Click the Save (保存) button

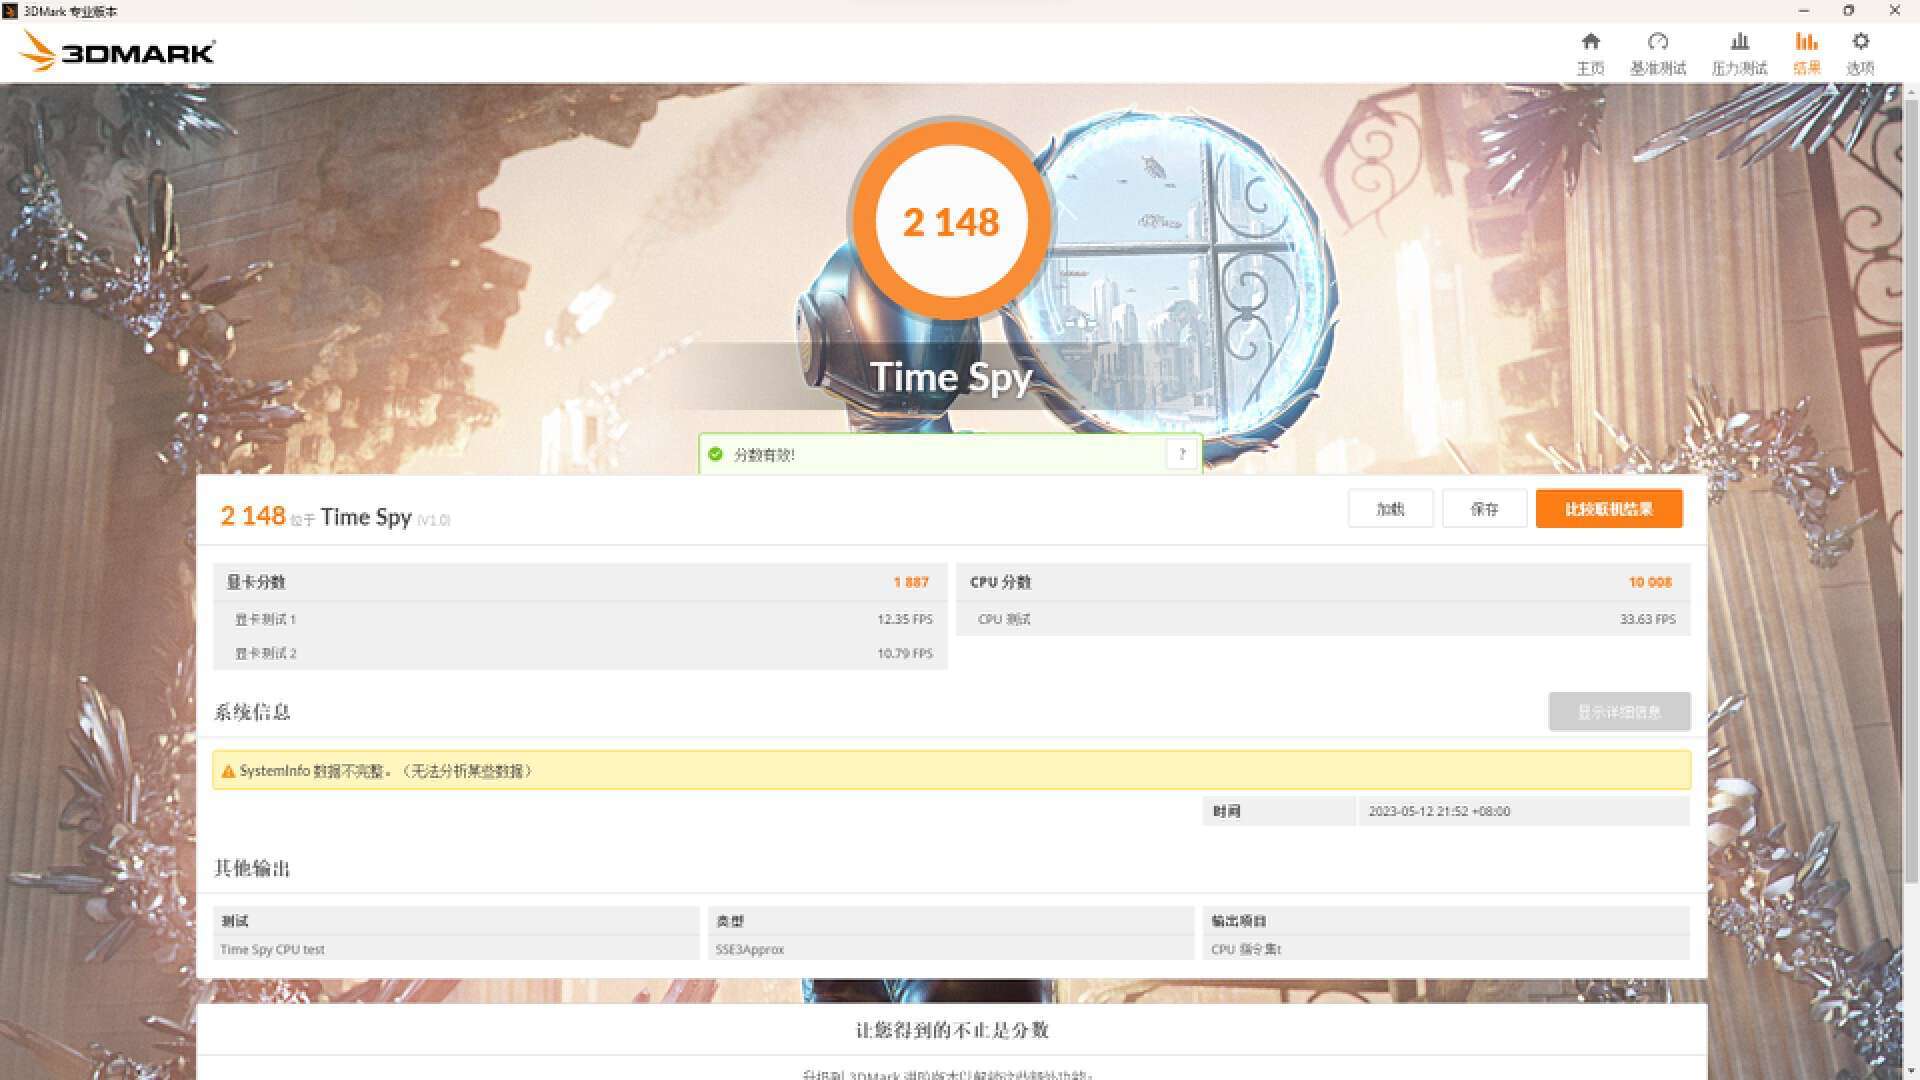click(1484, 509)
